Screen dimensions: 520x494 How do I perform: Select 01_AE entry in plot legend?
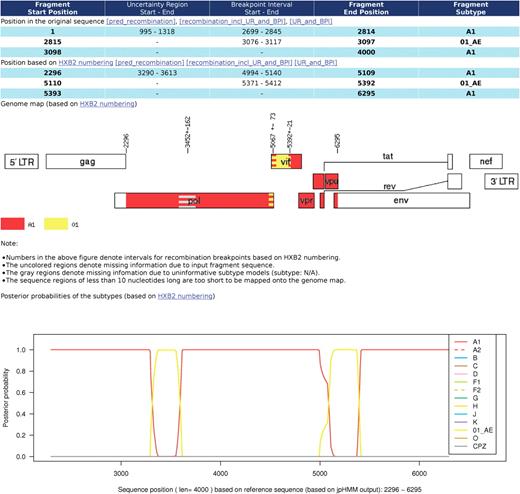pyautogui.click(x=473, y=430)
